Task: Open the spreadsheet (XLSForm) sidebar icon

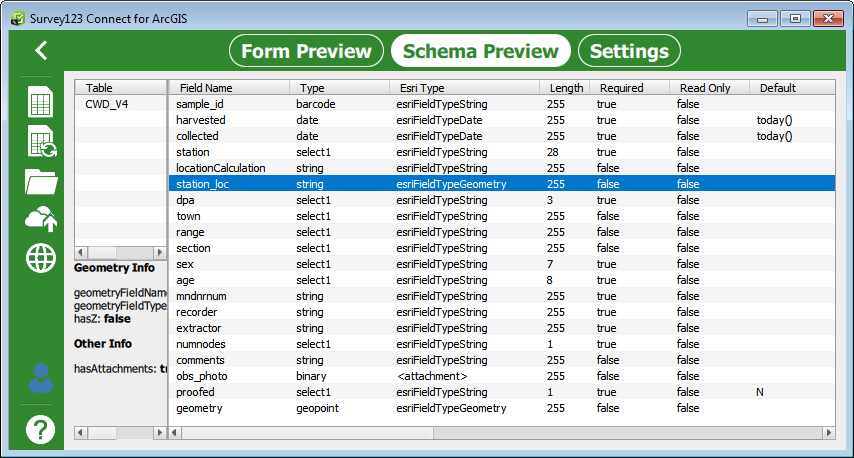Action: tap(41, 102)
